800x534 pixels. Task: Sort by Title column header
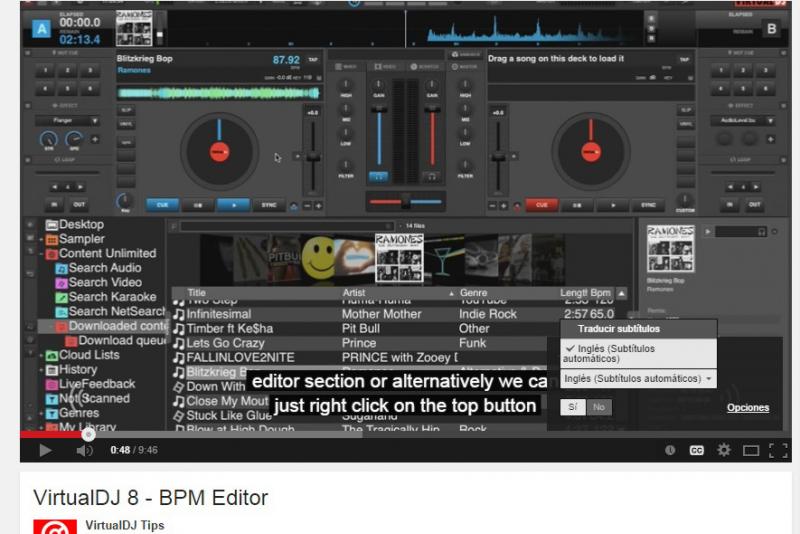coord(196,293)
